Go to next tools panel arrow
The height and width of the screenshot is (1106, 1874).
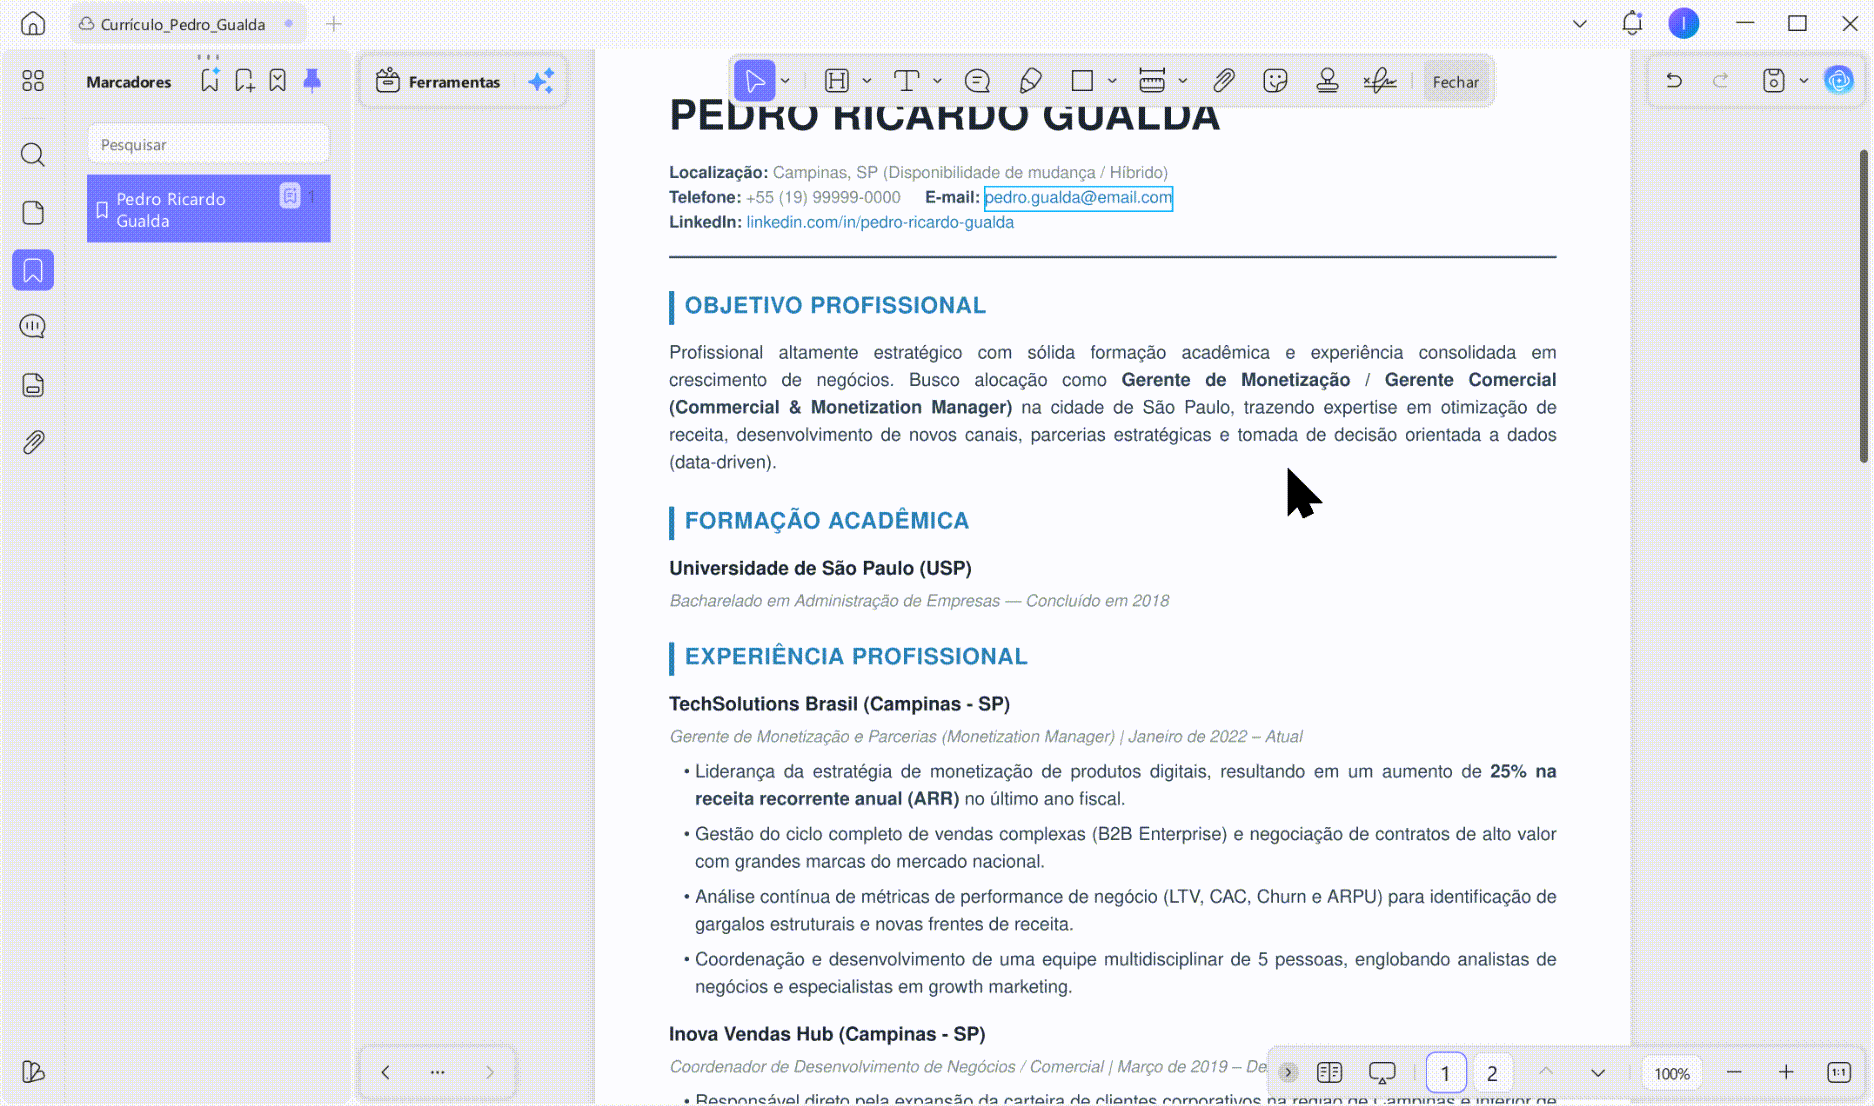490,1072
